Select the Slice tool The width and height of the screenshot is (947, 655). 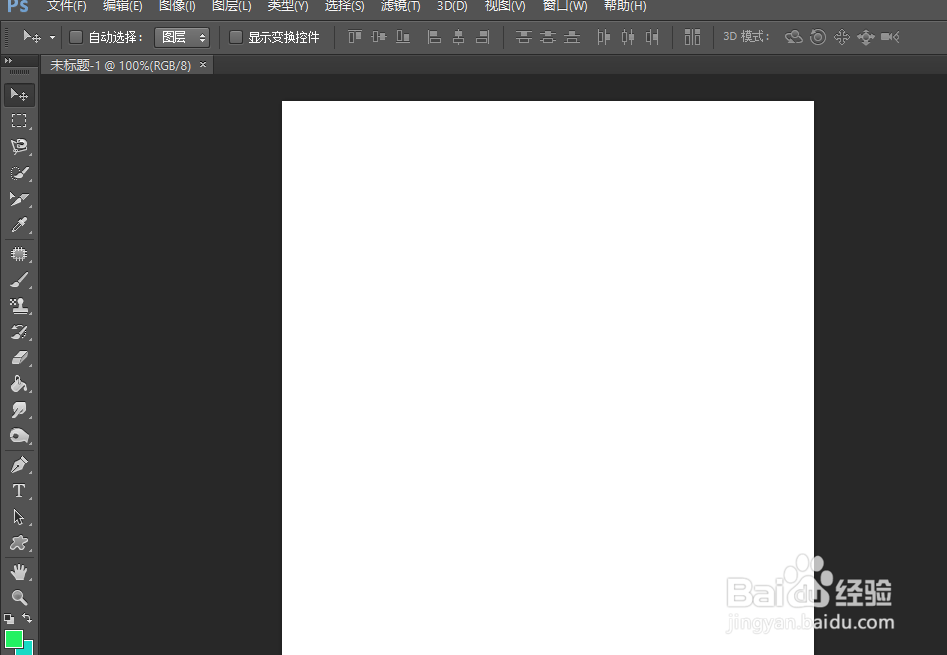[19, 199]
